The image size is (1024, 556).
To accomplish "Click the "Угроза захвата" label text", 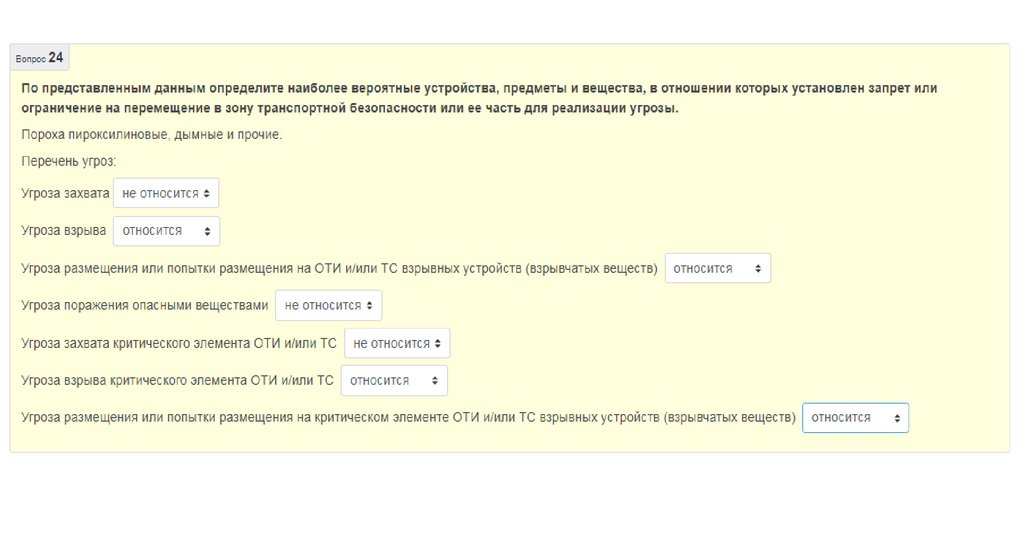I will (x=65, y=193).
